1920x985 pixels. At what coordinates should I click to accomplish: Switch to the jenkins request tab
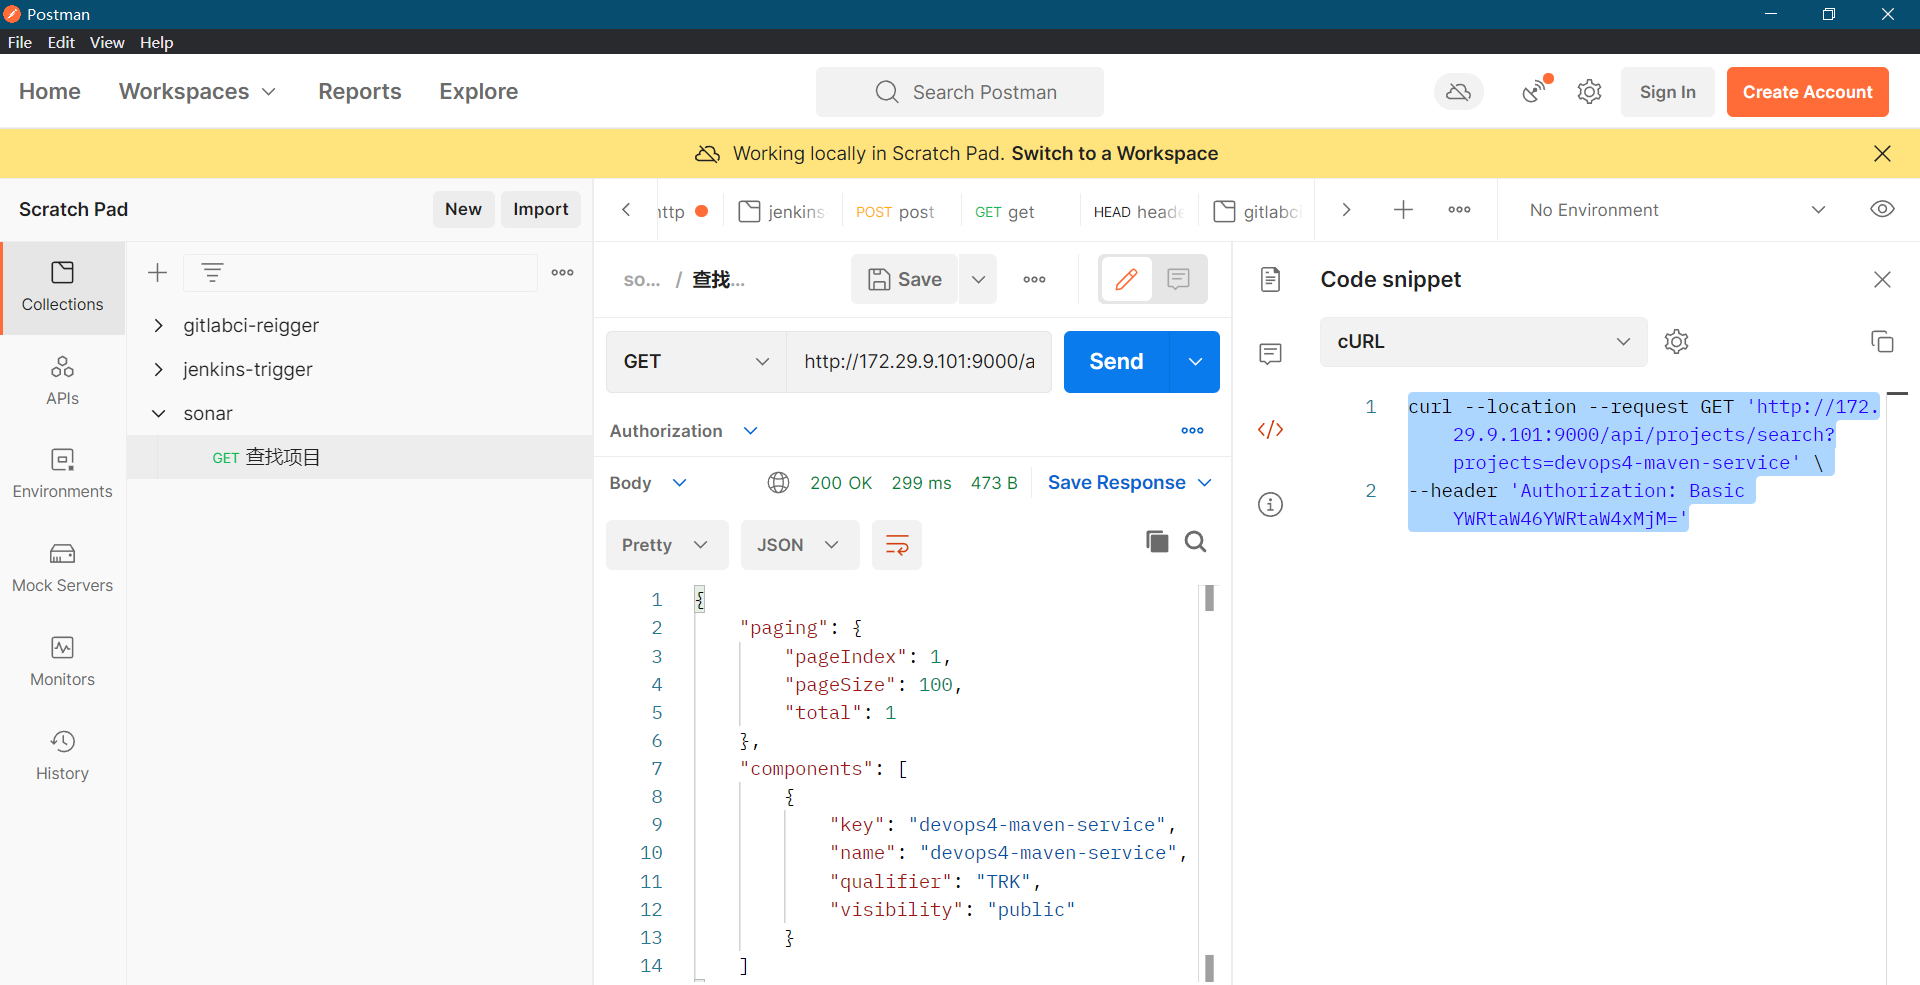[782, 211]
